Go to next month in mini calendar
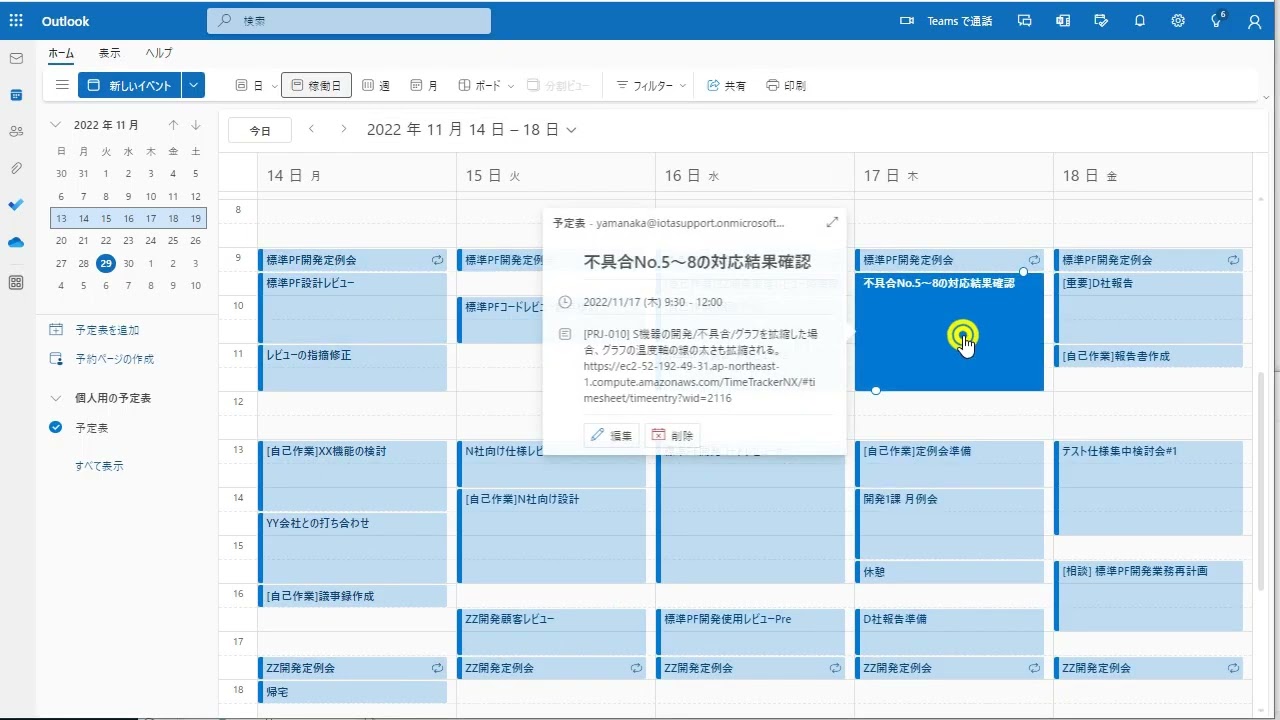Screen dimensions: 1280x720 [x=196, y=125]
